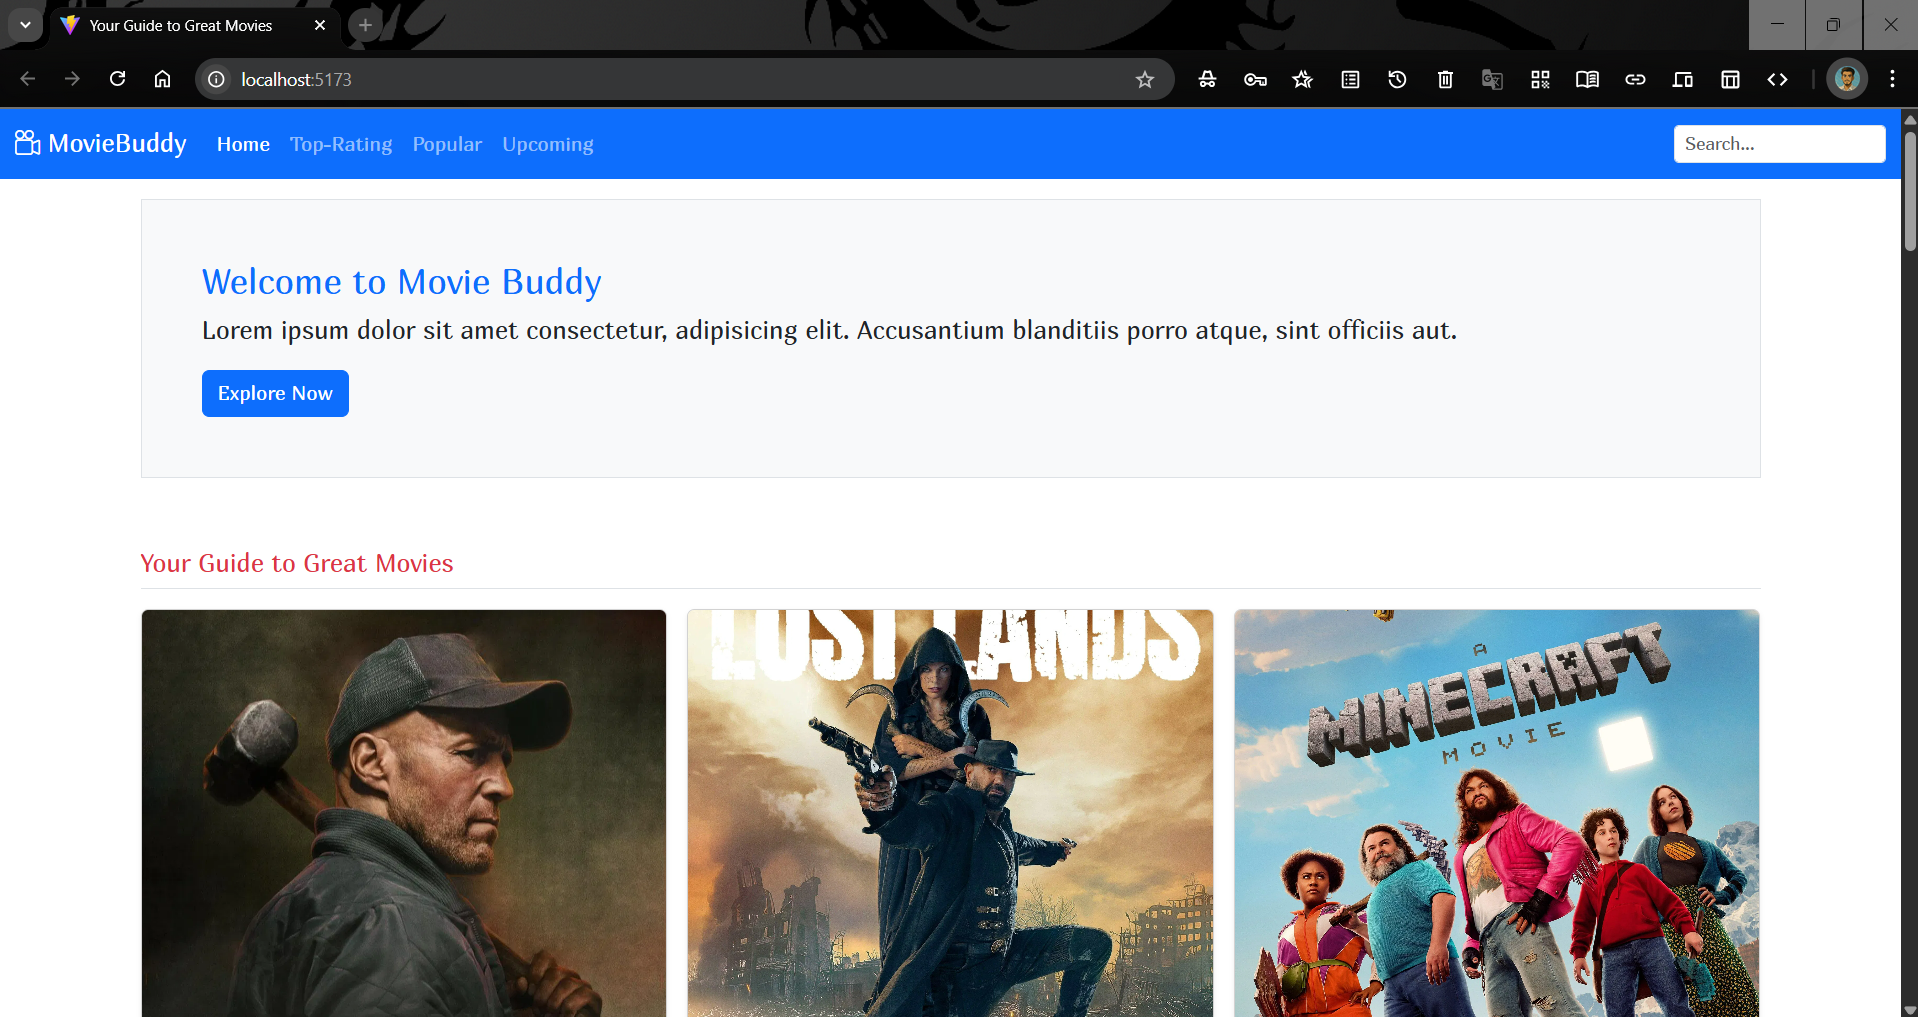
Task: Click the browser back arrow
Action: click(x=27, y=79)
